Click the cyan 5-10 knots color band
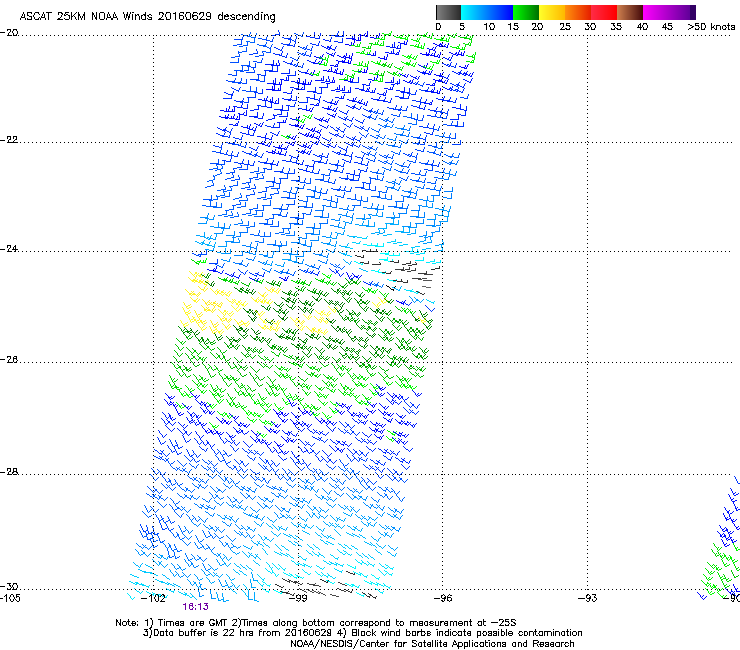 [474, 12]
